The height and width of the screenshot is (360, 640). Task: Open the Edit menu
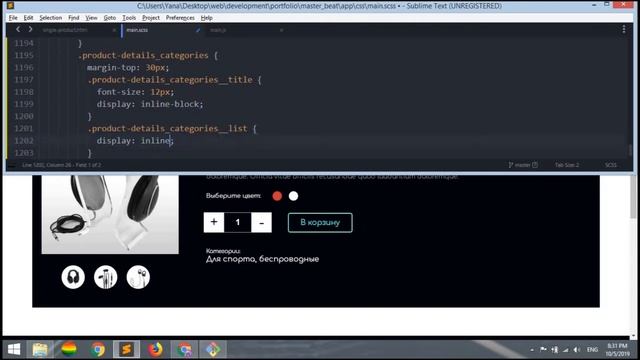click(28, 18)
